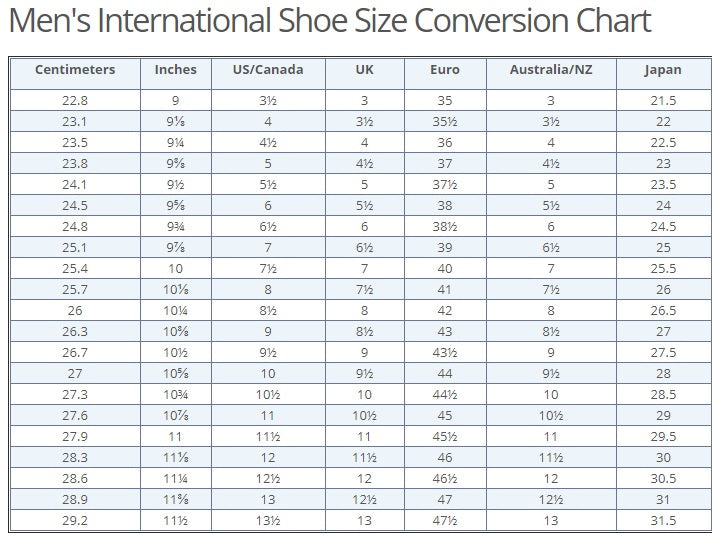Select the 10¾ inches cell
The image size is (712, 539).
click(x=175, y=395)
